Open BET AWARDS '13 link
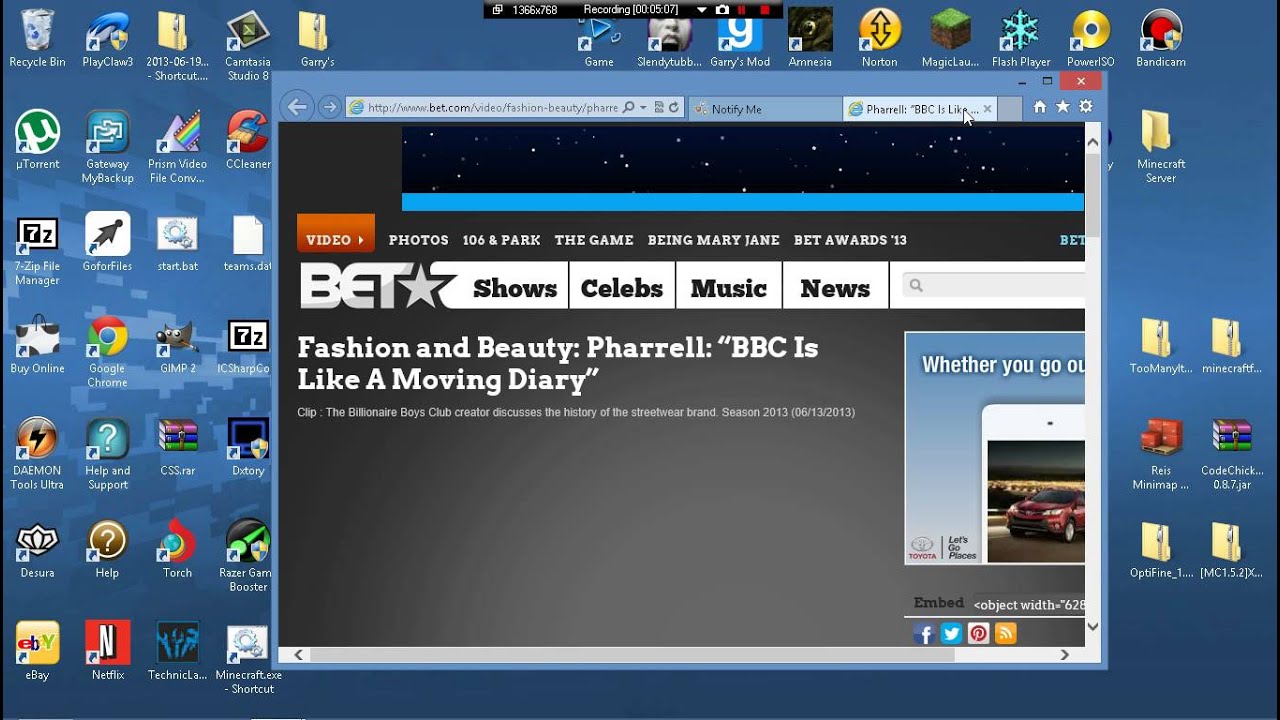 click(x=850, y=240)
